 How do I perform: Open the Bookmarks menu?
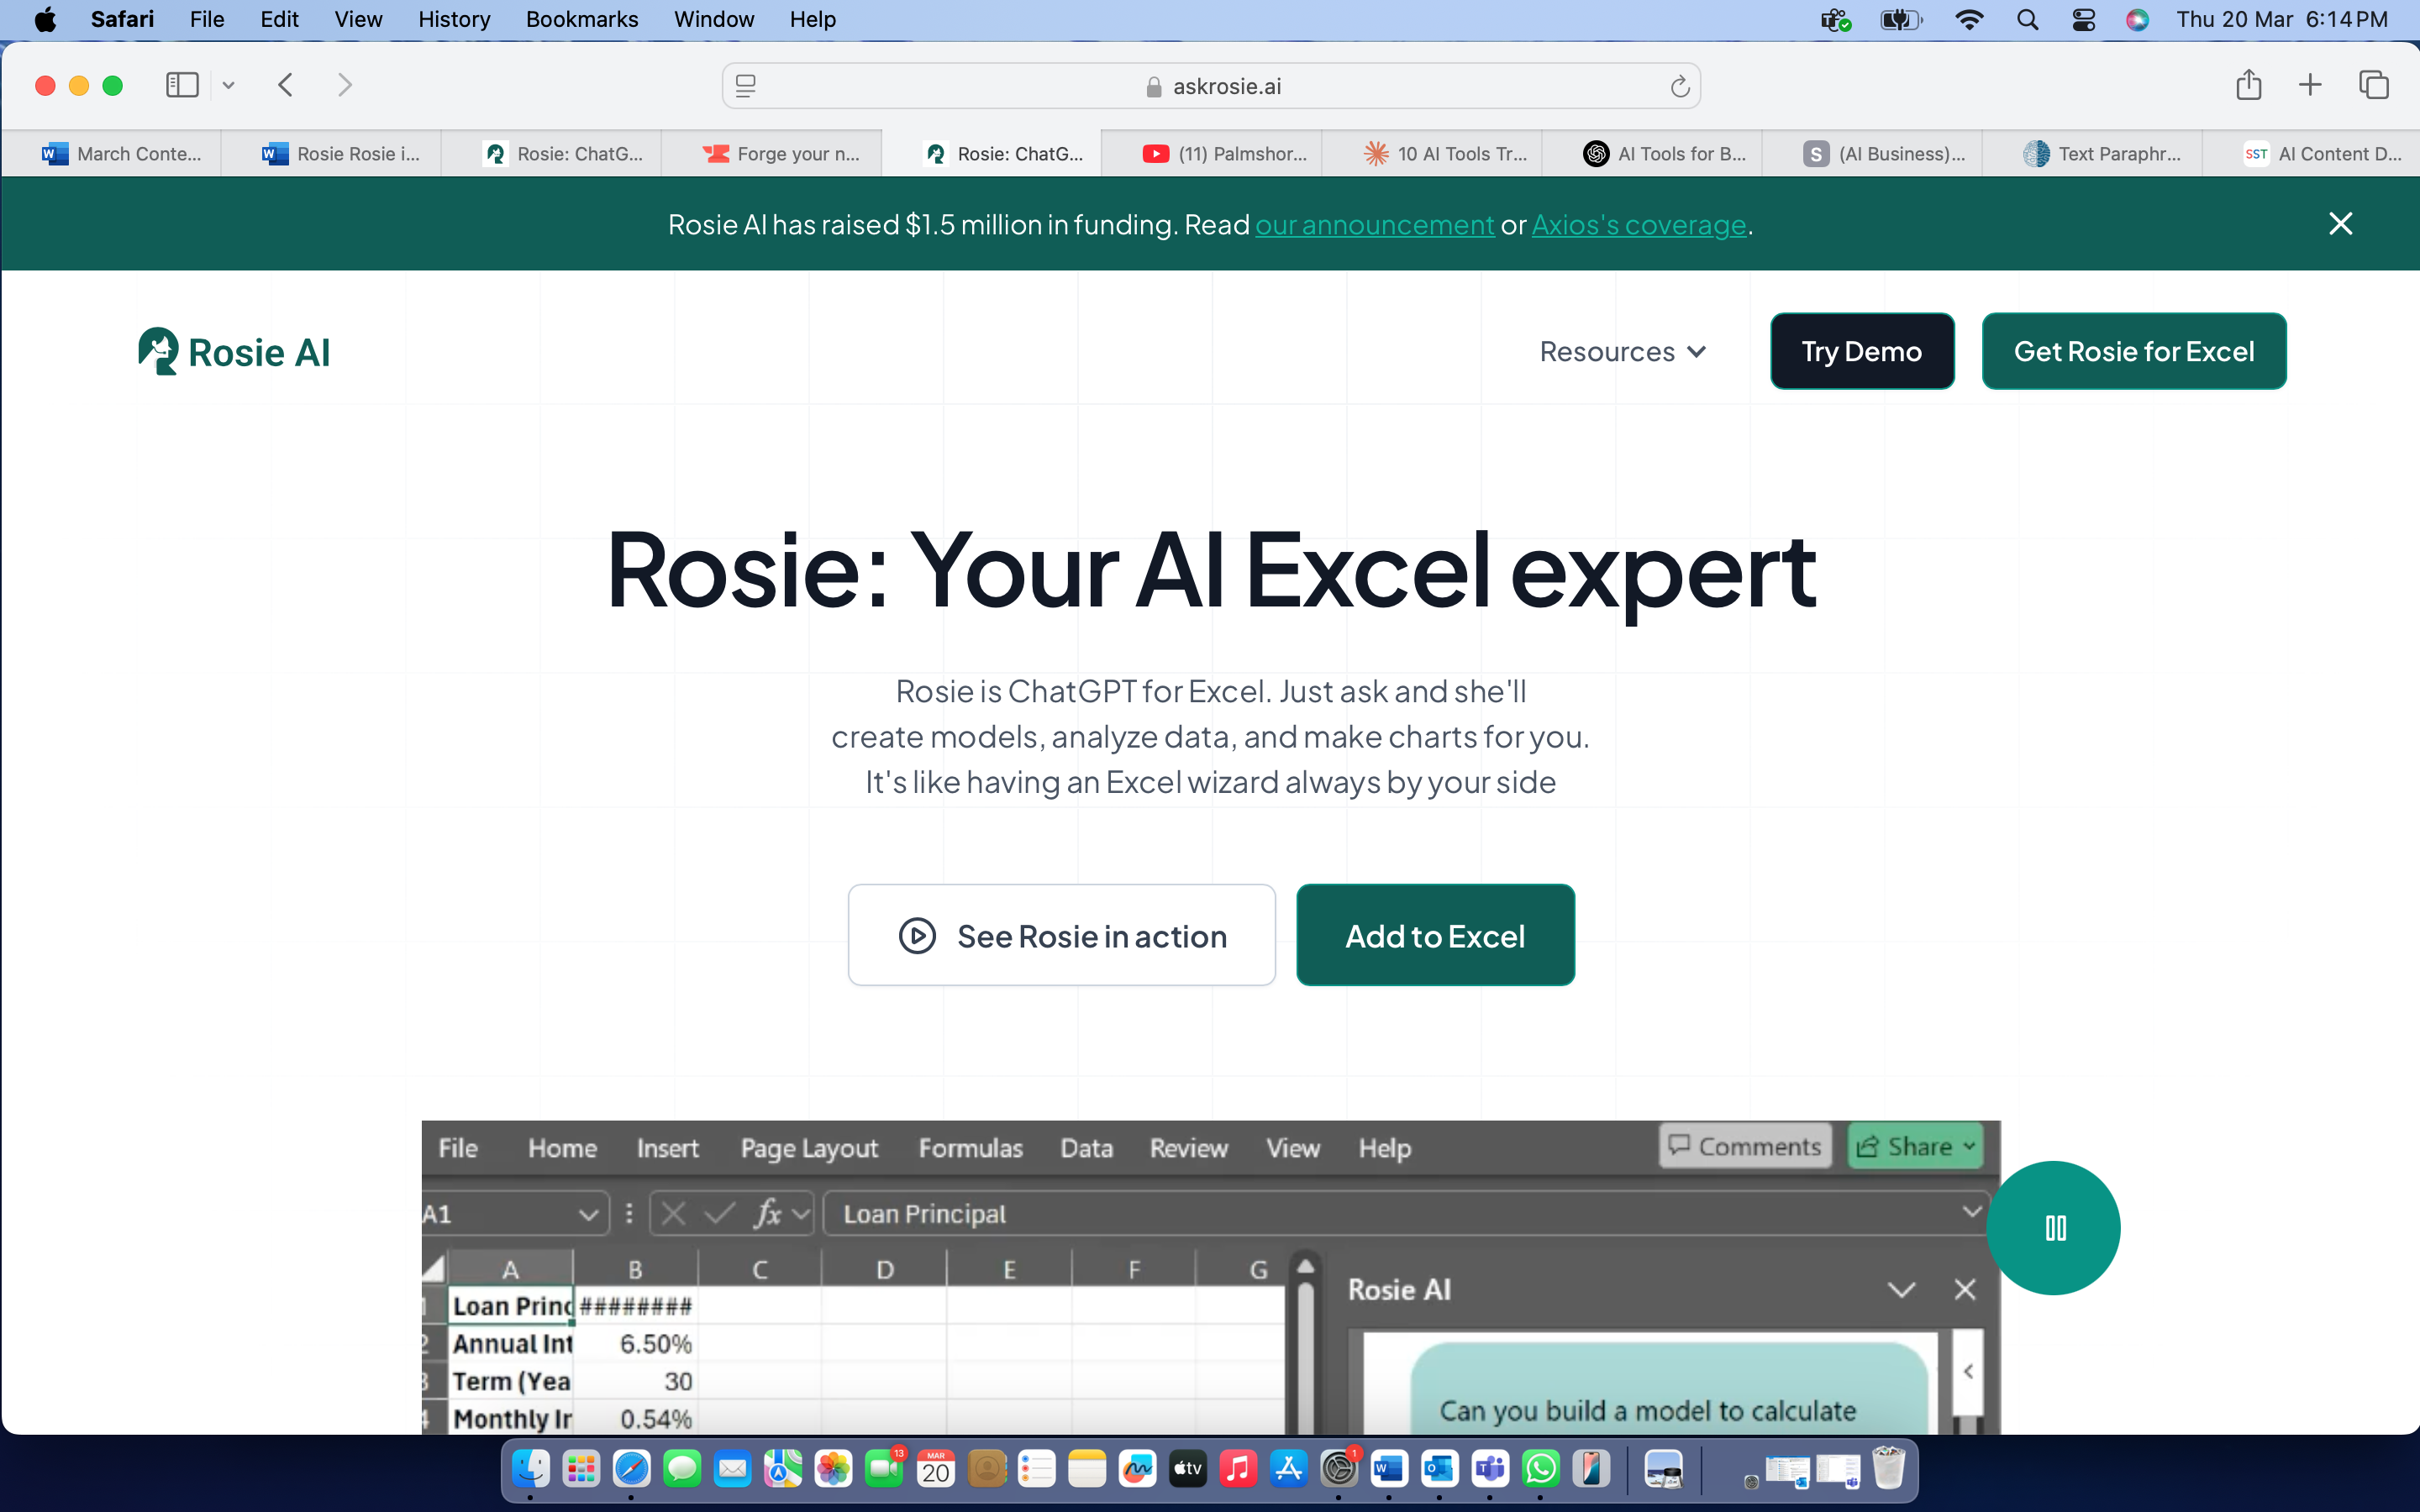click(x=582, y=19)
